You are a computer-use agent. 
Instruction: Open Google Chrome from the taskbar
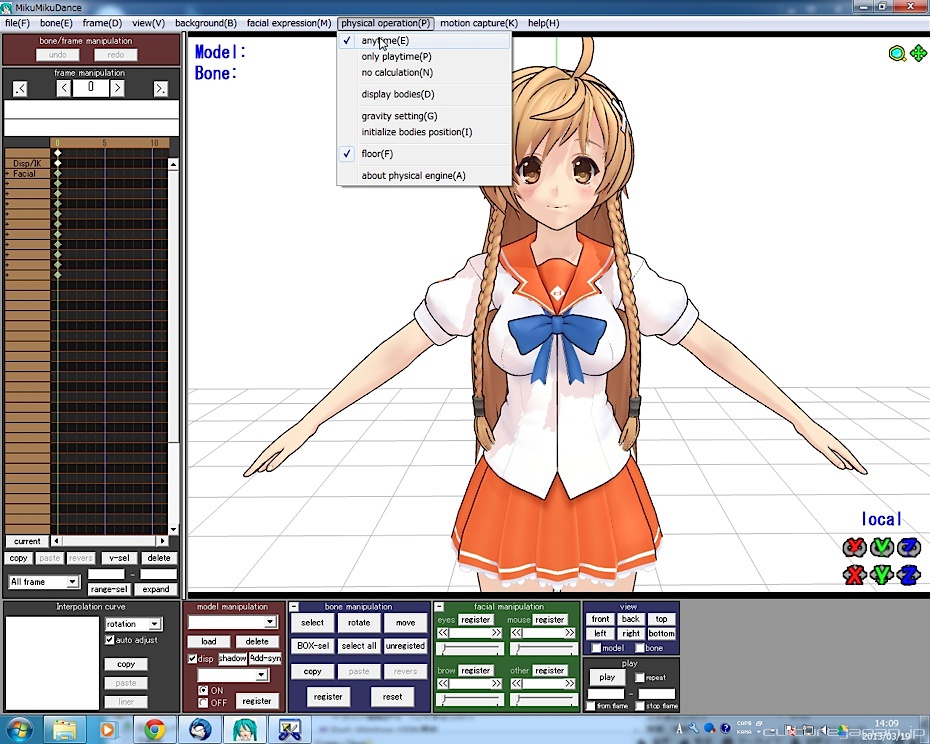coord(153,729)
